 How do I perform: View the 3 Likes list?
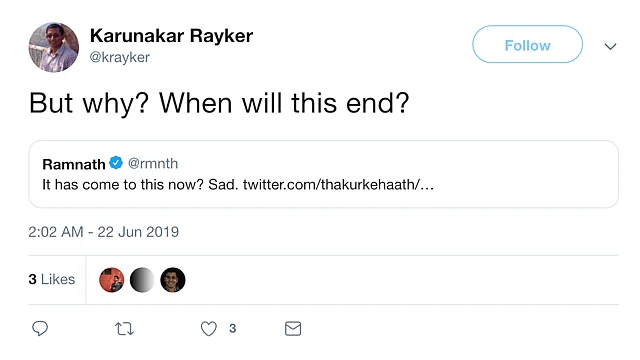(x=52, y=279)
